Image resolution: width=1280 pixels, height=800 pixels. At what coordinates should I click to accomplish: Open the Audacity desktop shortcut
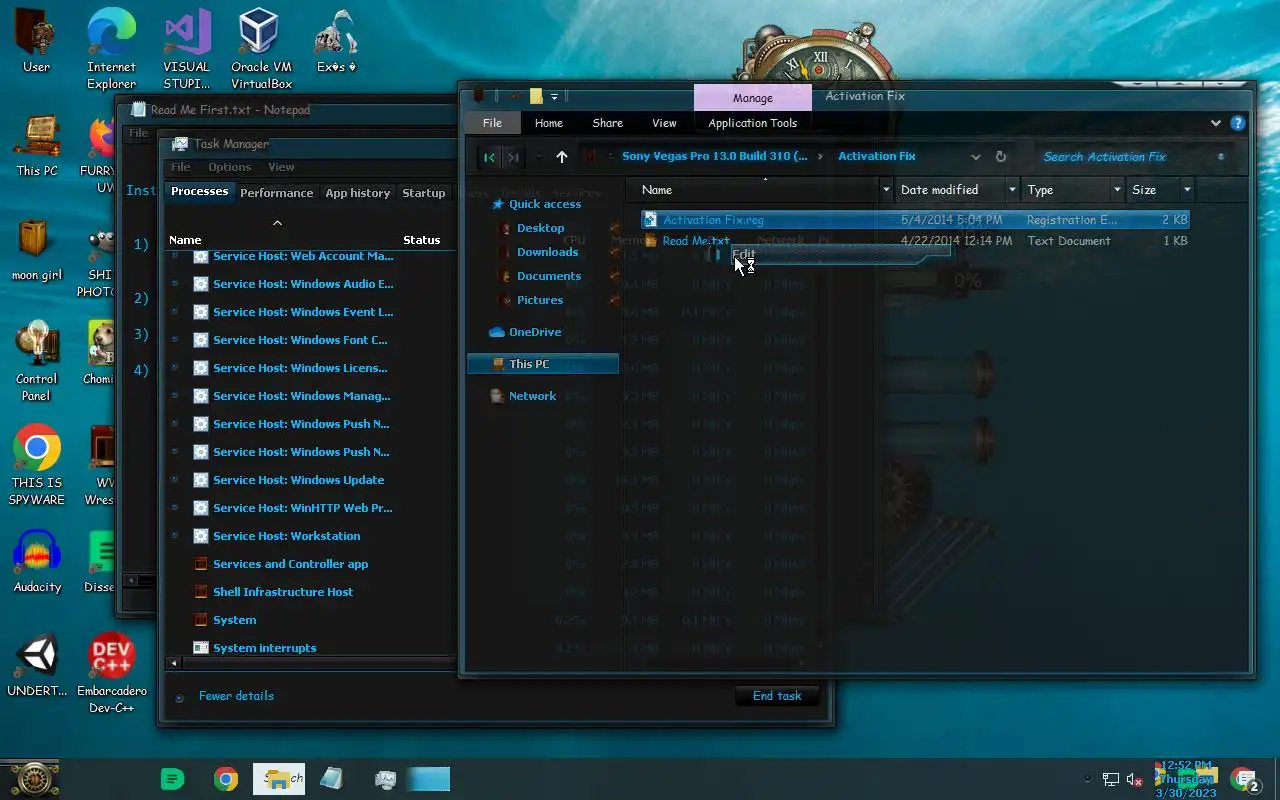tap(37, 561)
